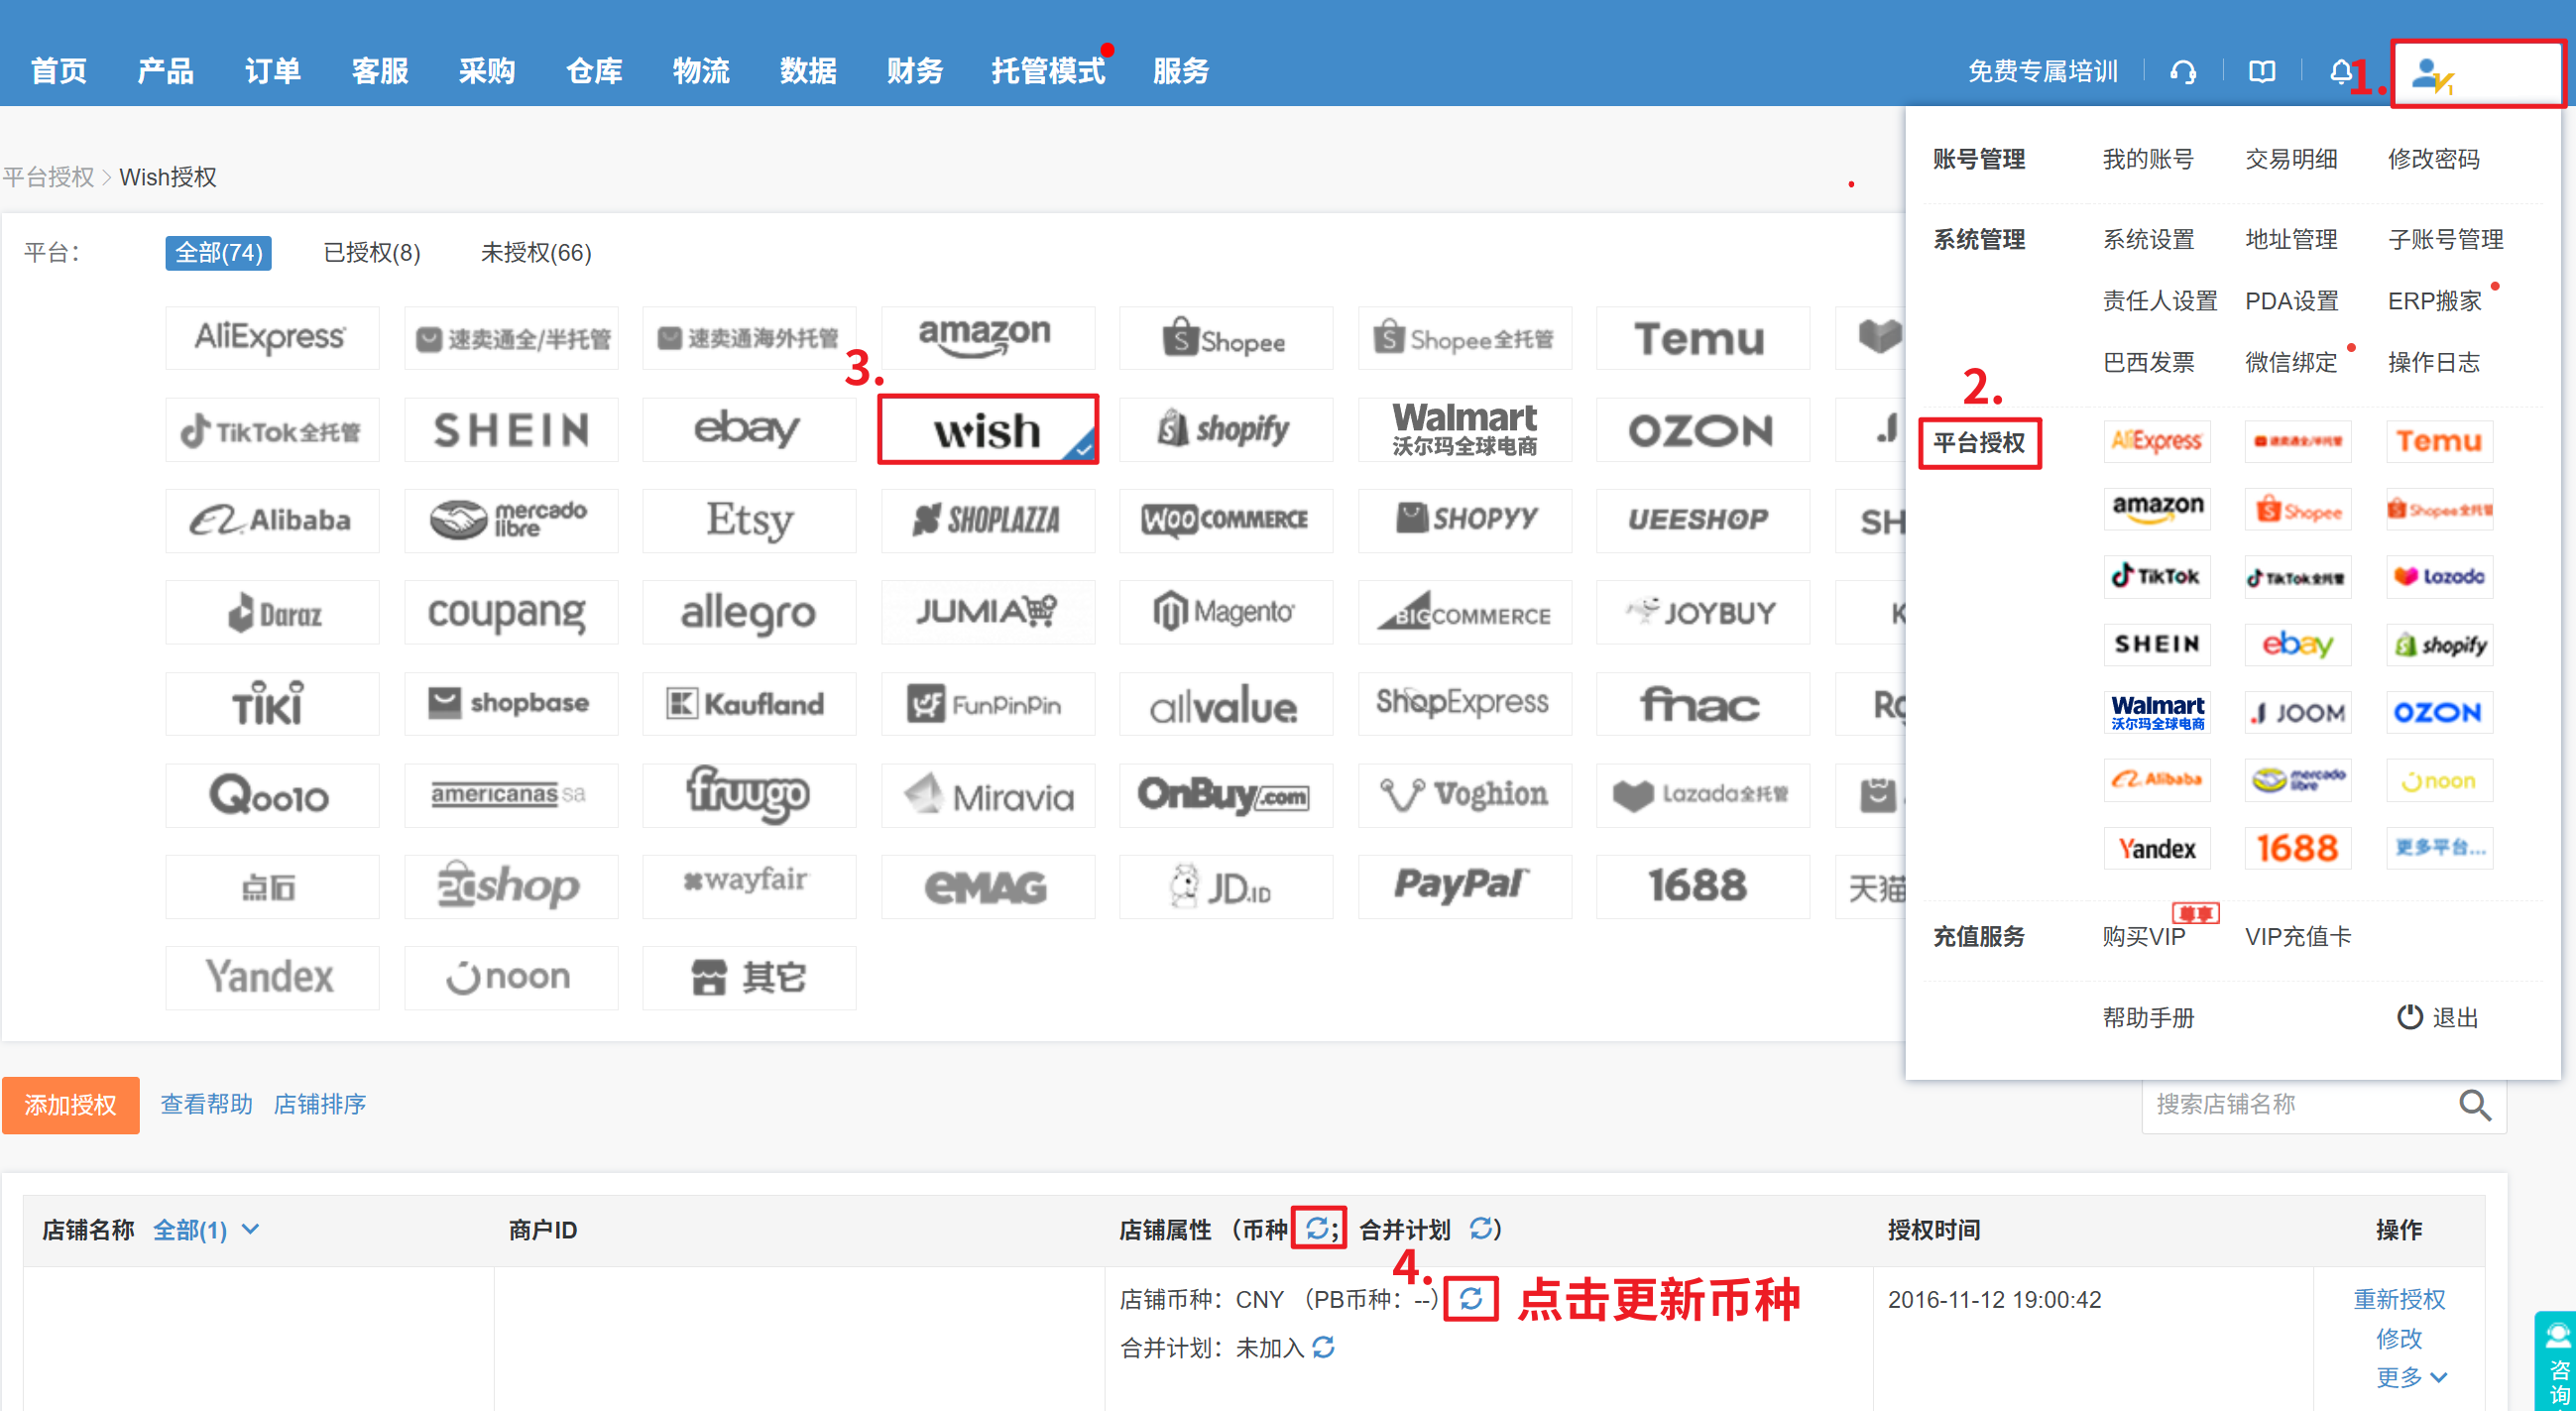Click the orange 添加授权 button
The height and width of the screenshot is (1411, 2576).
71,1105
